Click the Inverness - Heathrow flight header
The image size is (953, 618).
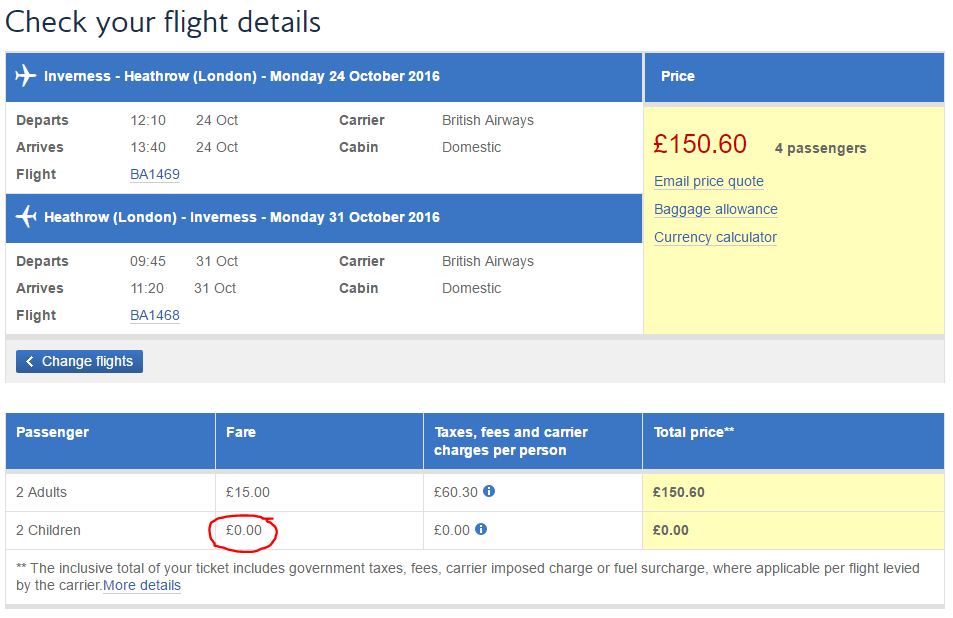point(324,77)
